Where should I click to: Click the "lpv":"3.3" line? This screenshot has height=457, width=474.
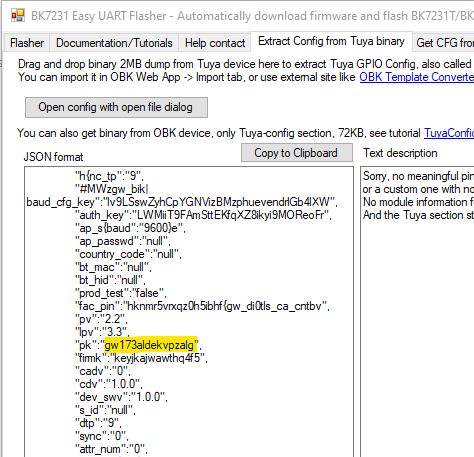(102, 332)
